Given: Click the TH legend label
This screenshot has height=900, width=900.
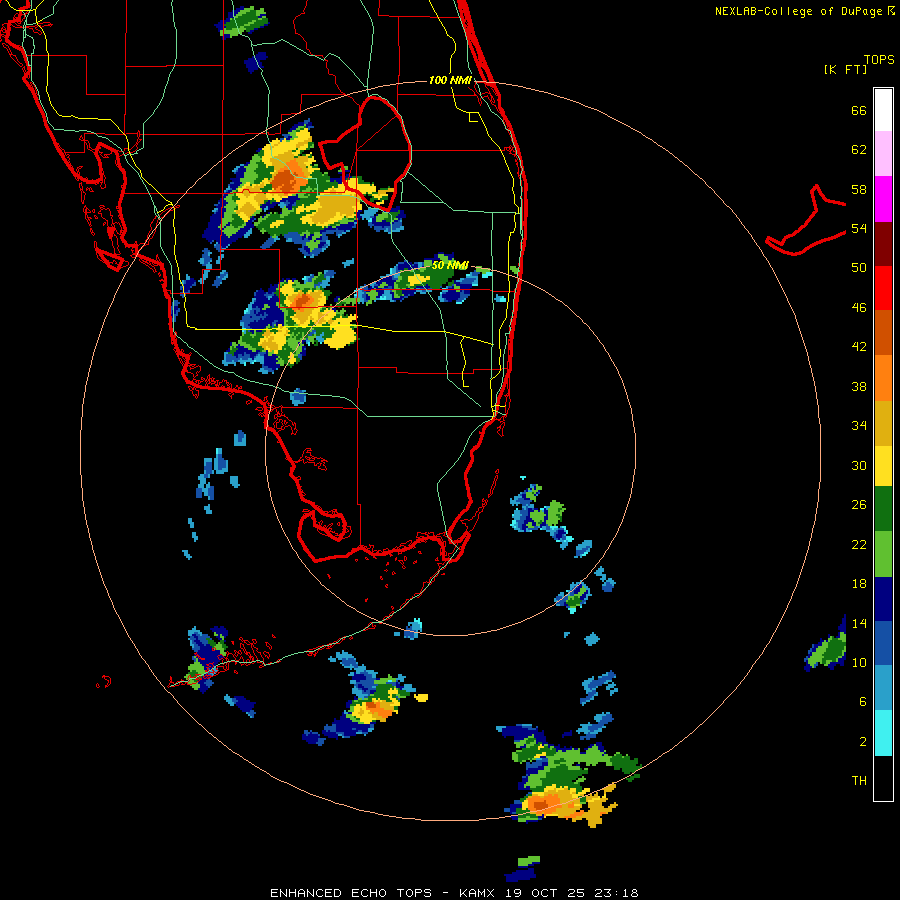Looking at the screenshot, I should (x=859, y=781).
